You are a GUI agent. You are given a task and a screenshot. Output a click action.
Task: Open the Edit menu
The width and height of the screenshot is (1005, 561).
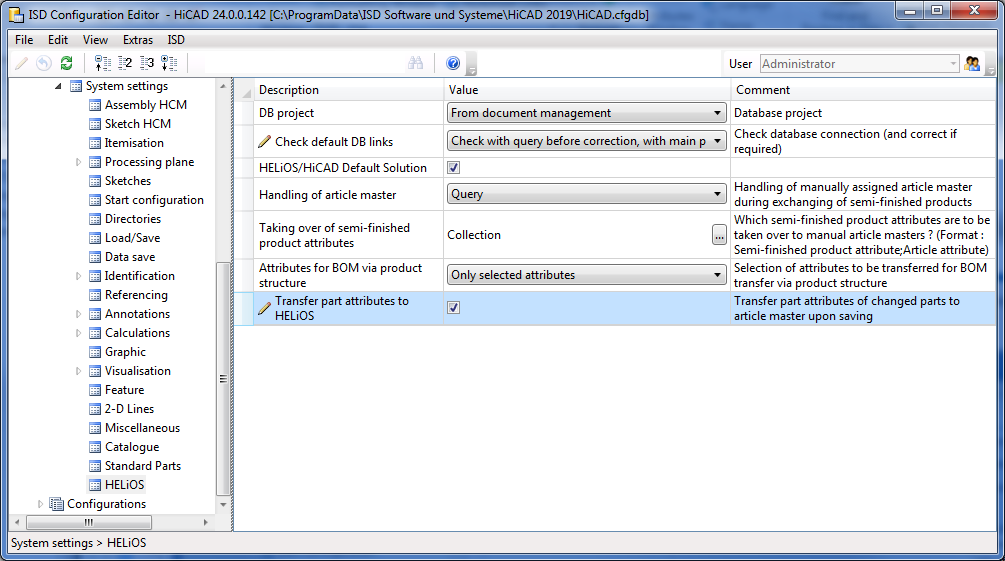point(58,40)
